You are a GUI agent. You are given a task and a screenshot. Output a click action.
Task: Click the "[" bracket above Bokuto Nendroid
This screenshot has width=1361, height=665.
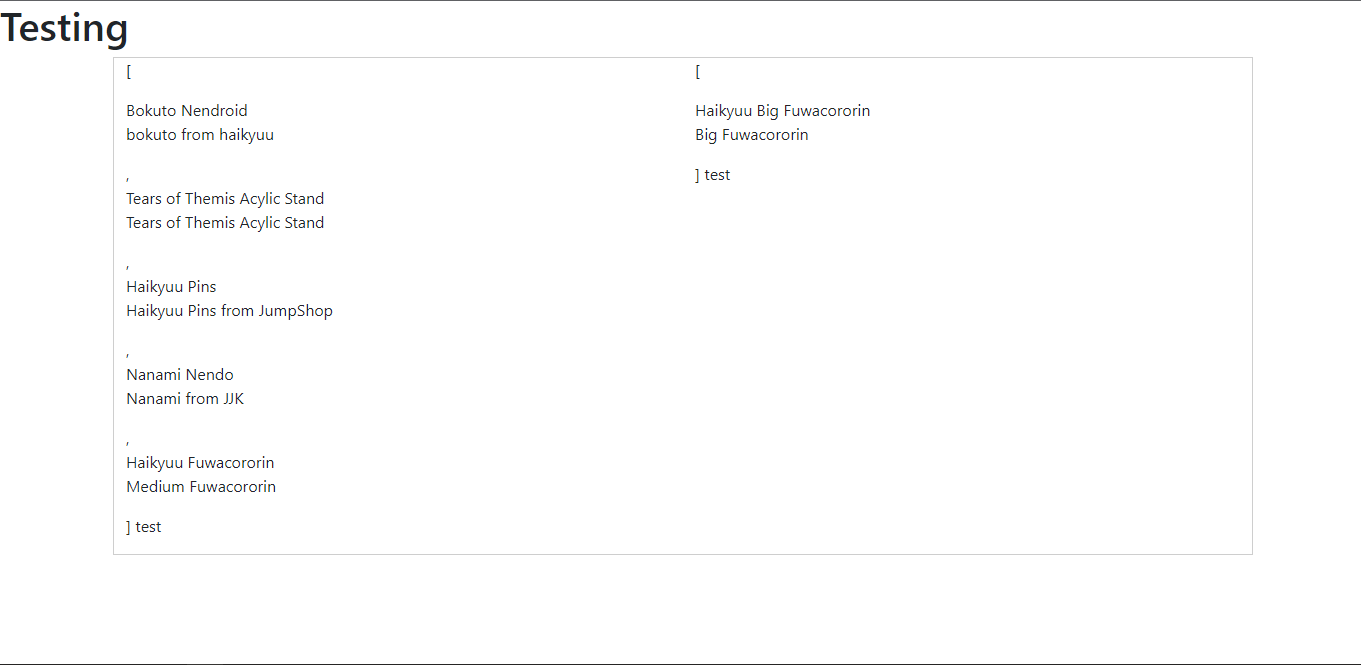[129, 72]
